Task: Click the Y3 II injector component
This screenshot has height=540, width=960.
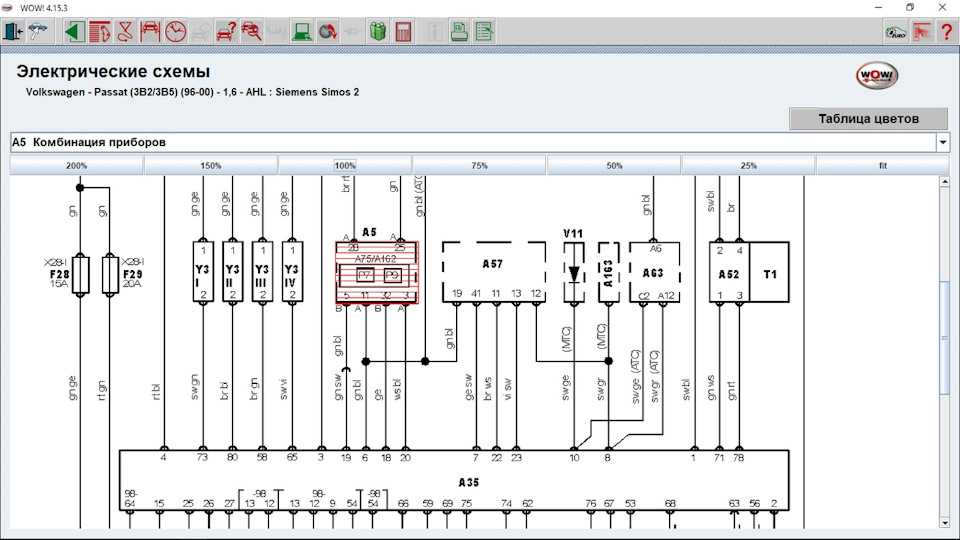Action: pos(232,272)
